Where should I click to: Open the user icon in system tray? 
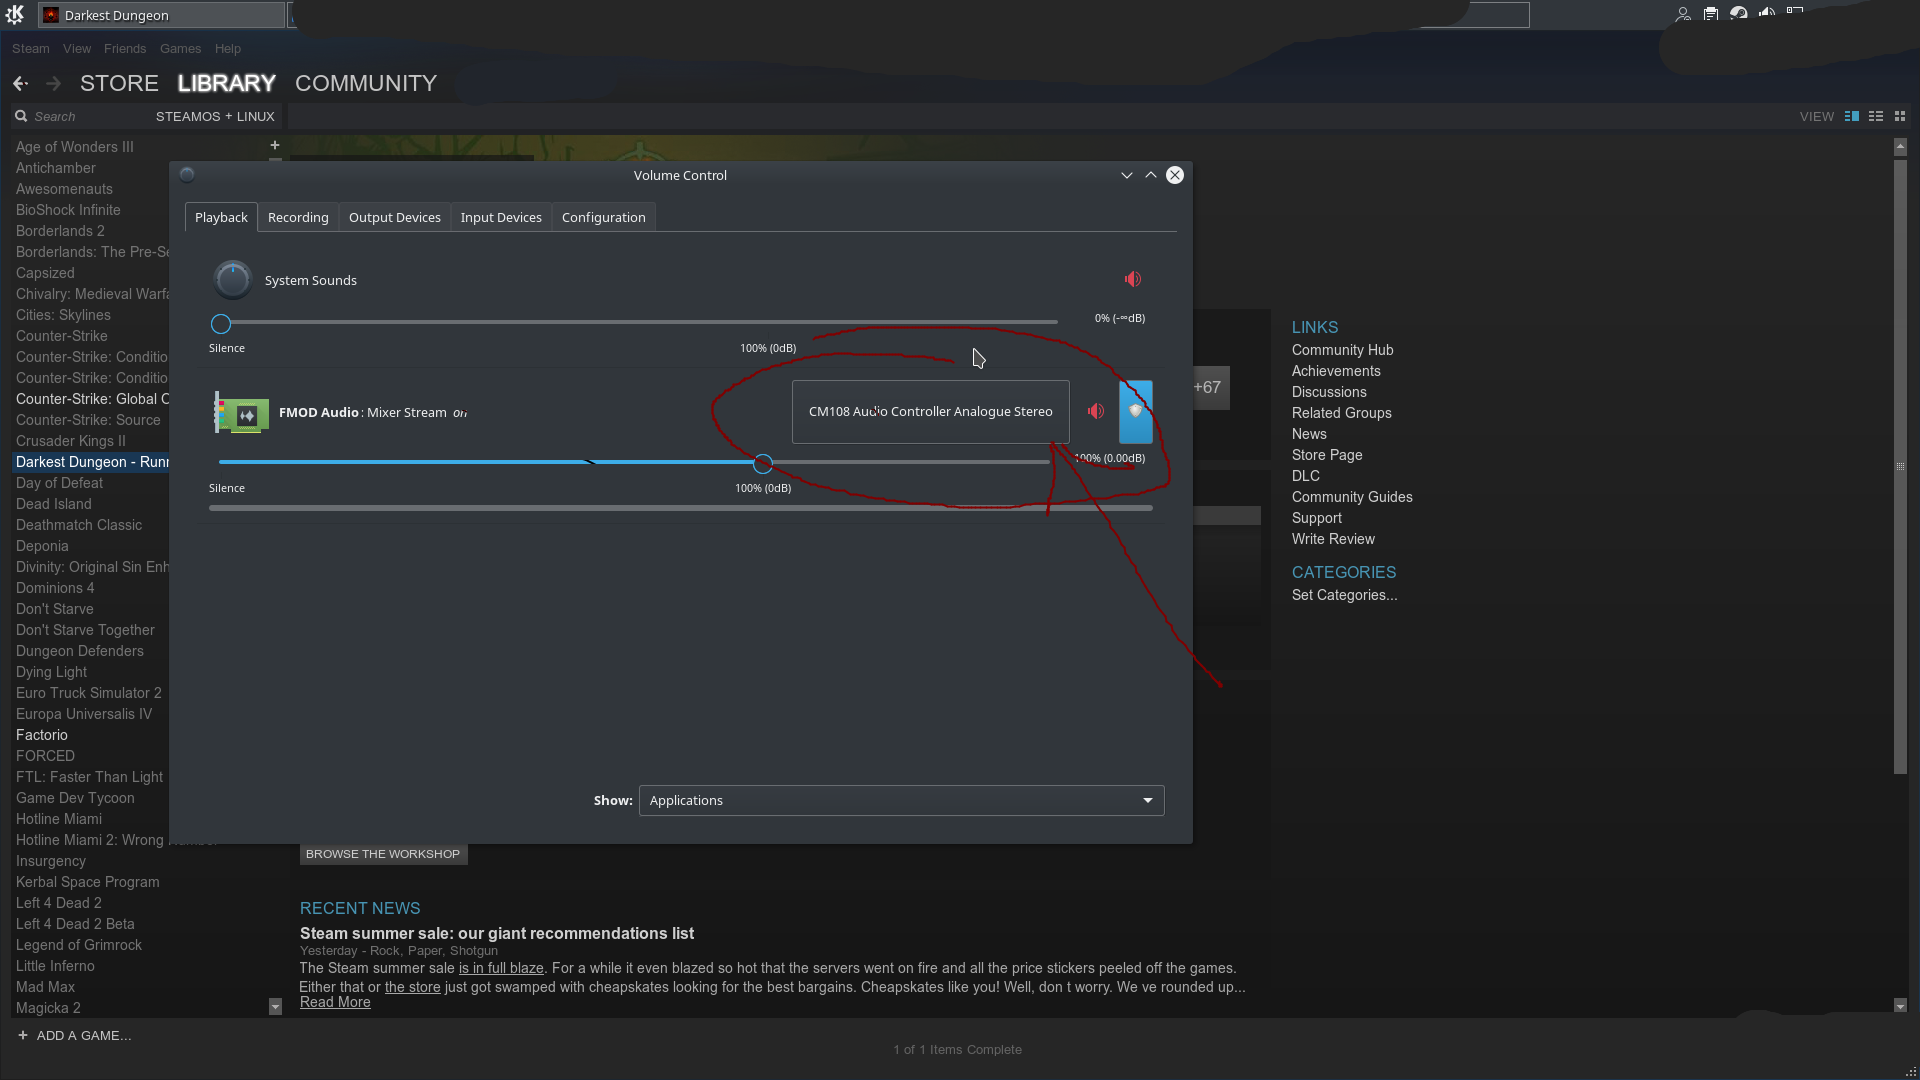(1684, 14)
